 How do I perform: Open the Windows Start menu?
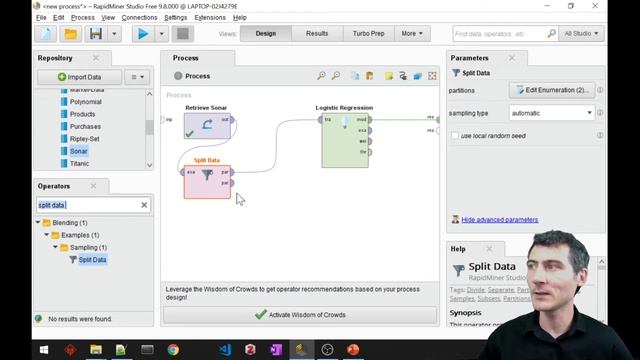44,350
